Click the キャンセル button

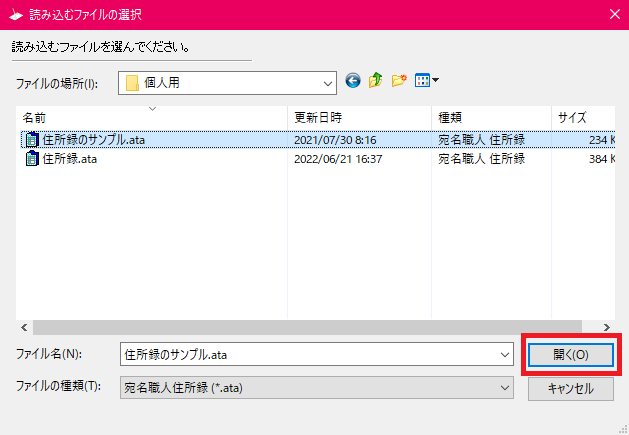pyautogui.click(x=571, y=388)
